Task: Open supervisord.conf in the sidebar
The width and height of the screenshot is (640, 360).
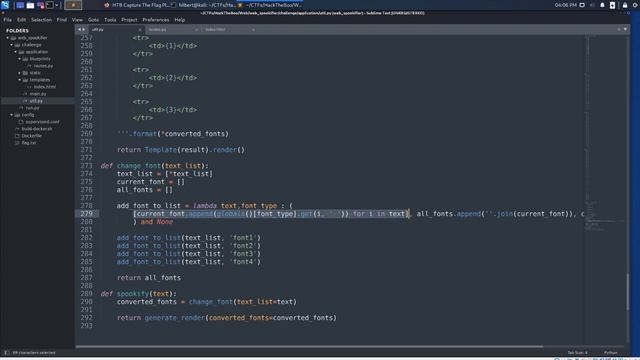Action: click(42, 122)
